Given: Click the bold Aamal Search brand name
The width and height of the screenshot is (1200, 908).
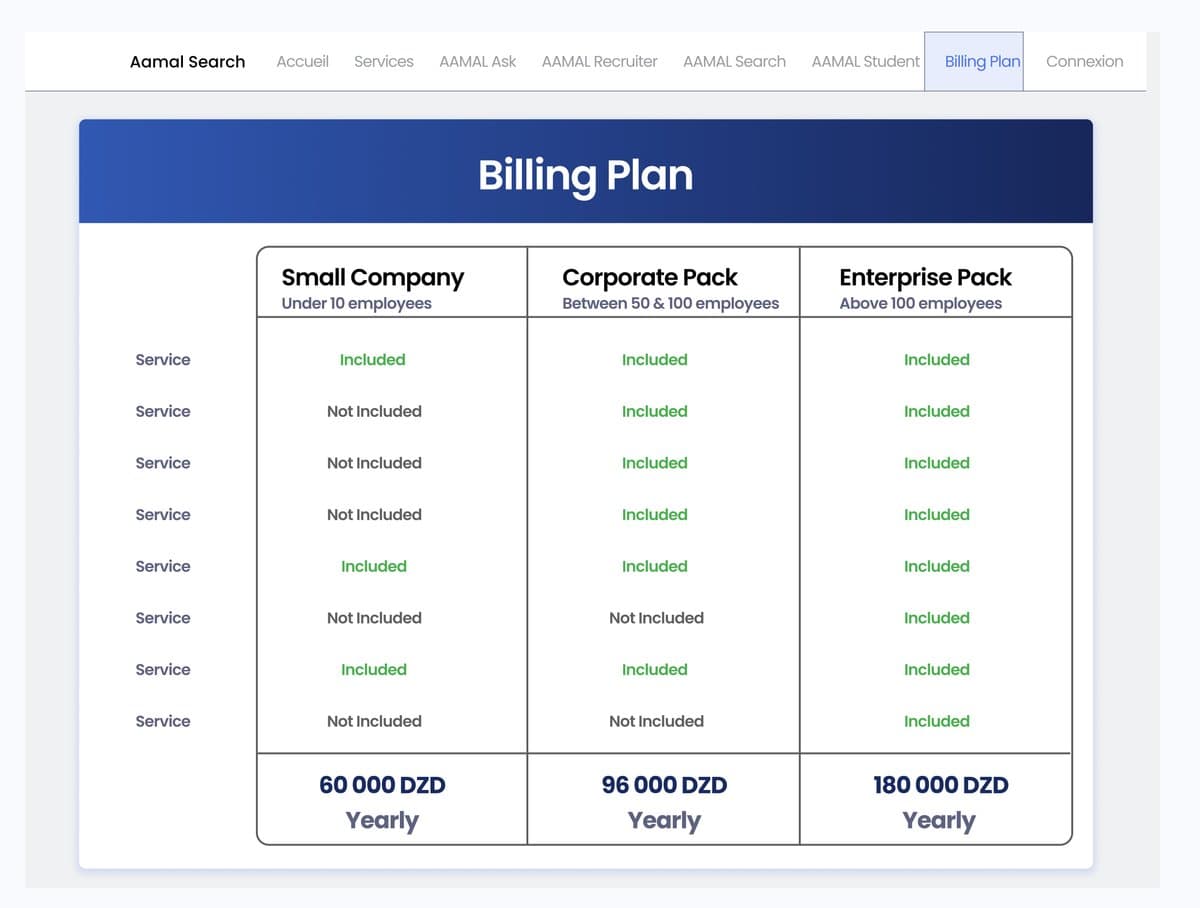Looking at the screenshot, I should [187, 61].
